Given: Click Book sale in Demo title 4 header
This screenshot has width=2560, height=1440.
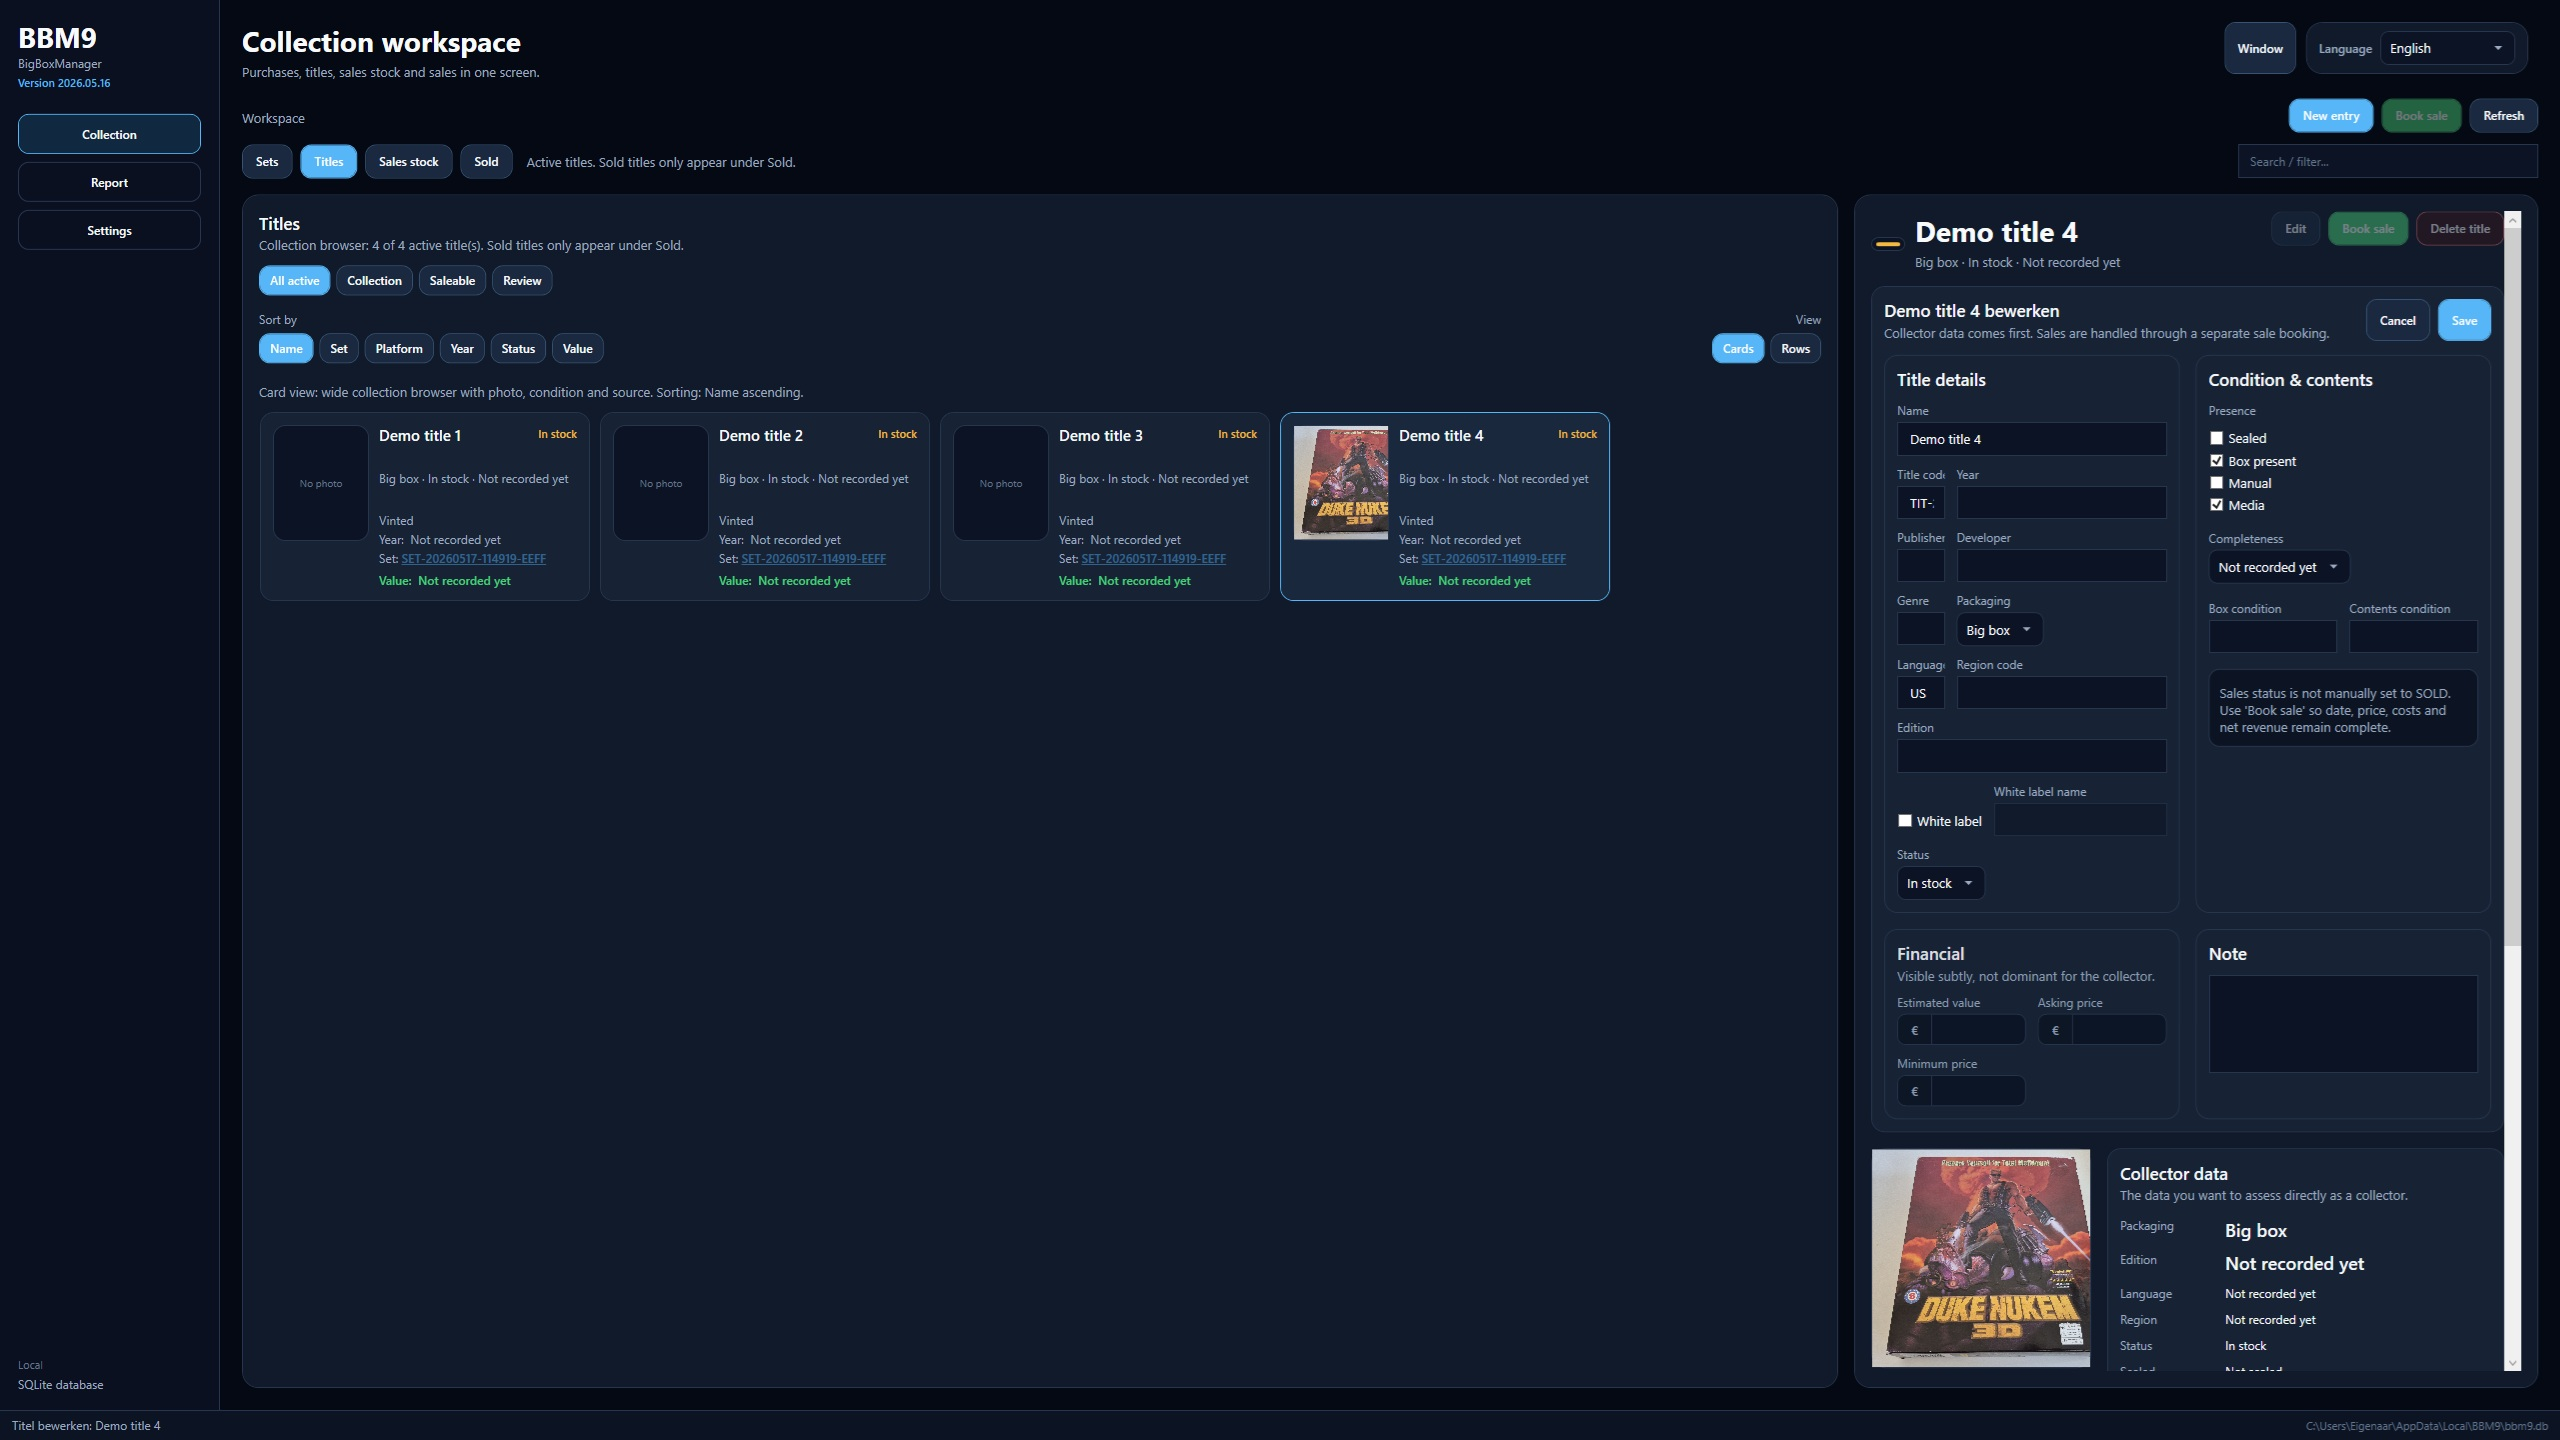Looking at the screenshot, I should [2367, 229].
